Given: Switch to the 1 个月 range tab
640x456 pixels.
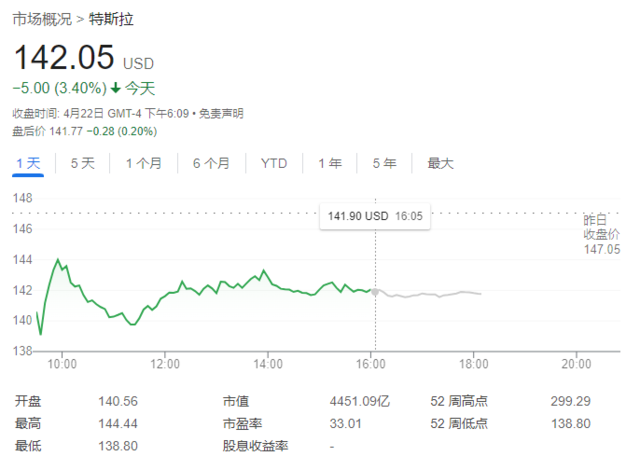Looking at the screenshot, I should [x=143, y=163].
